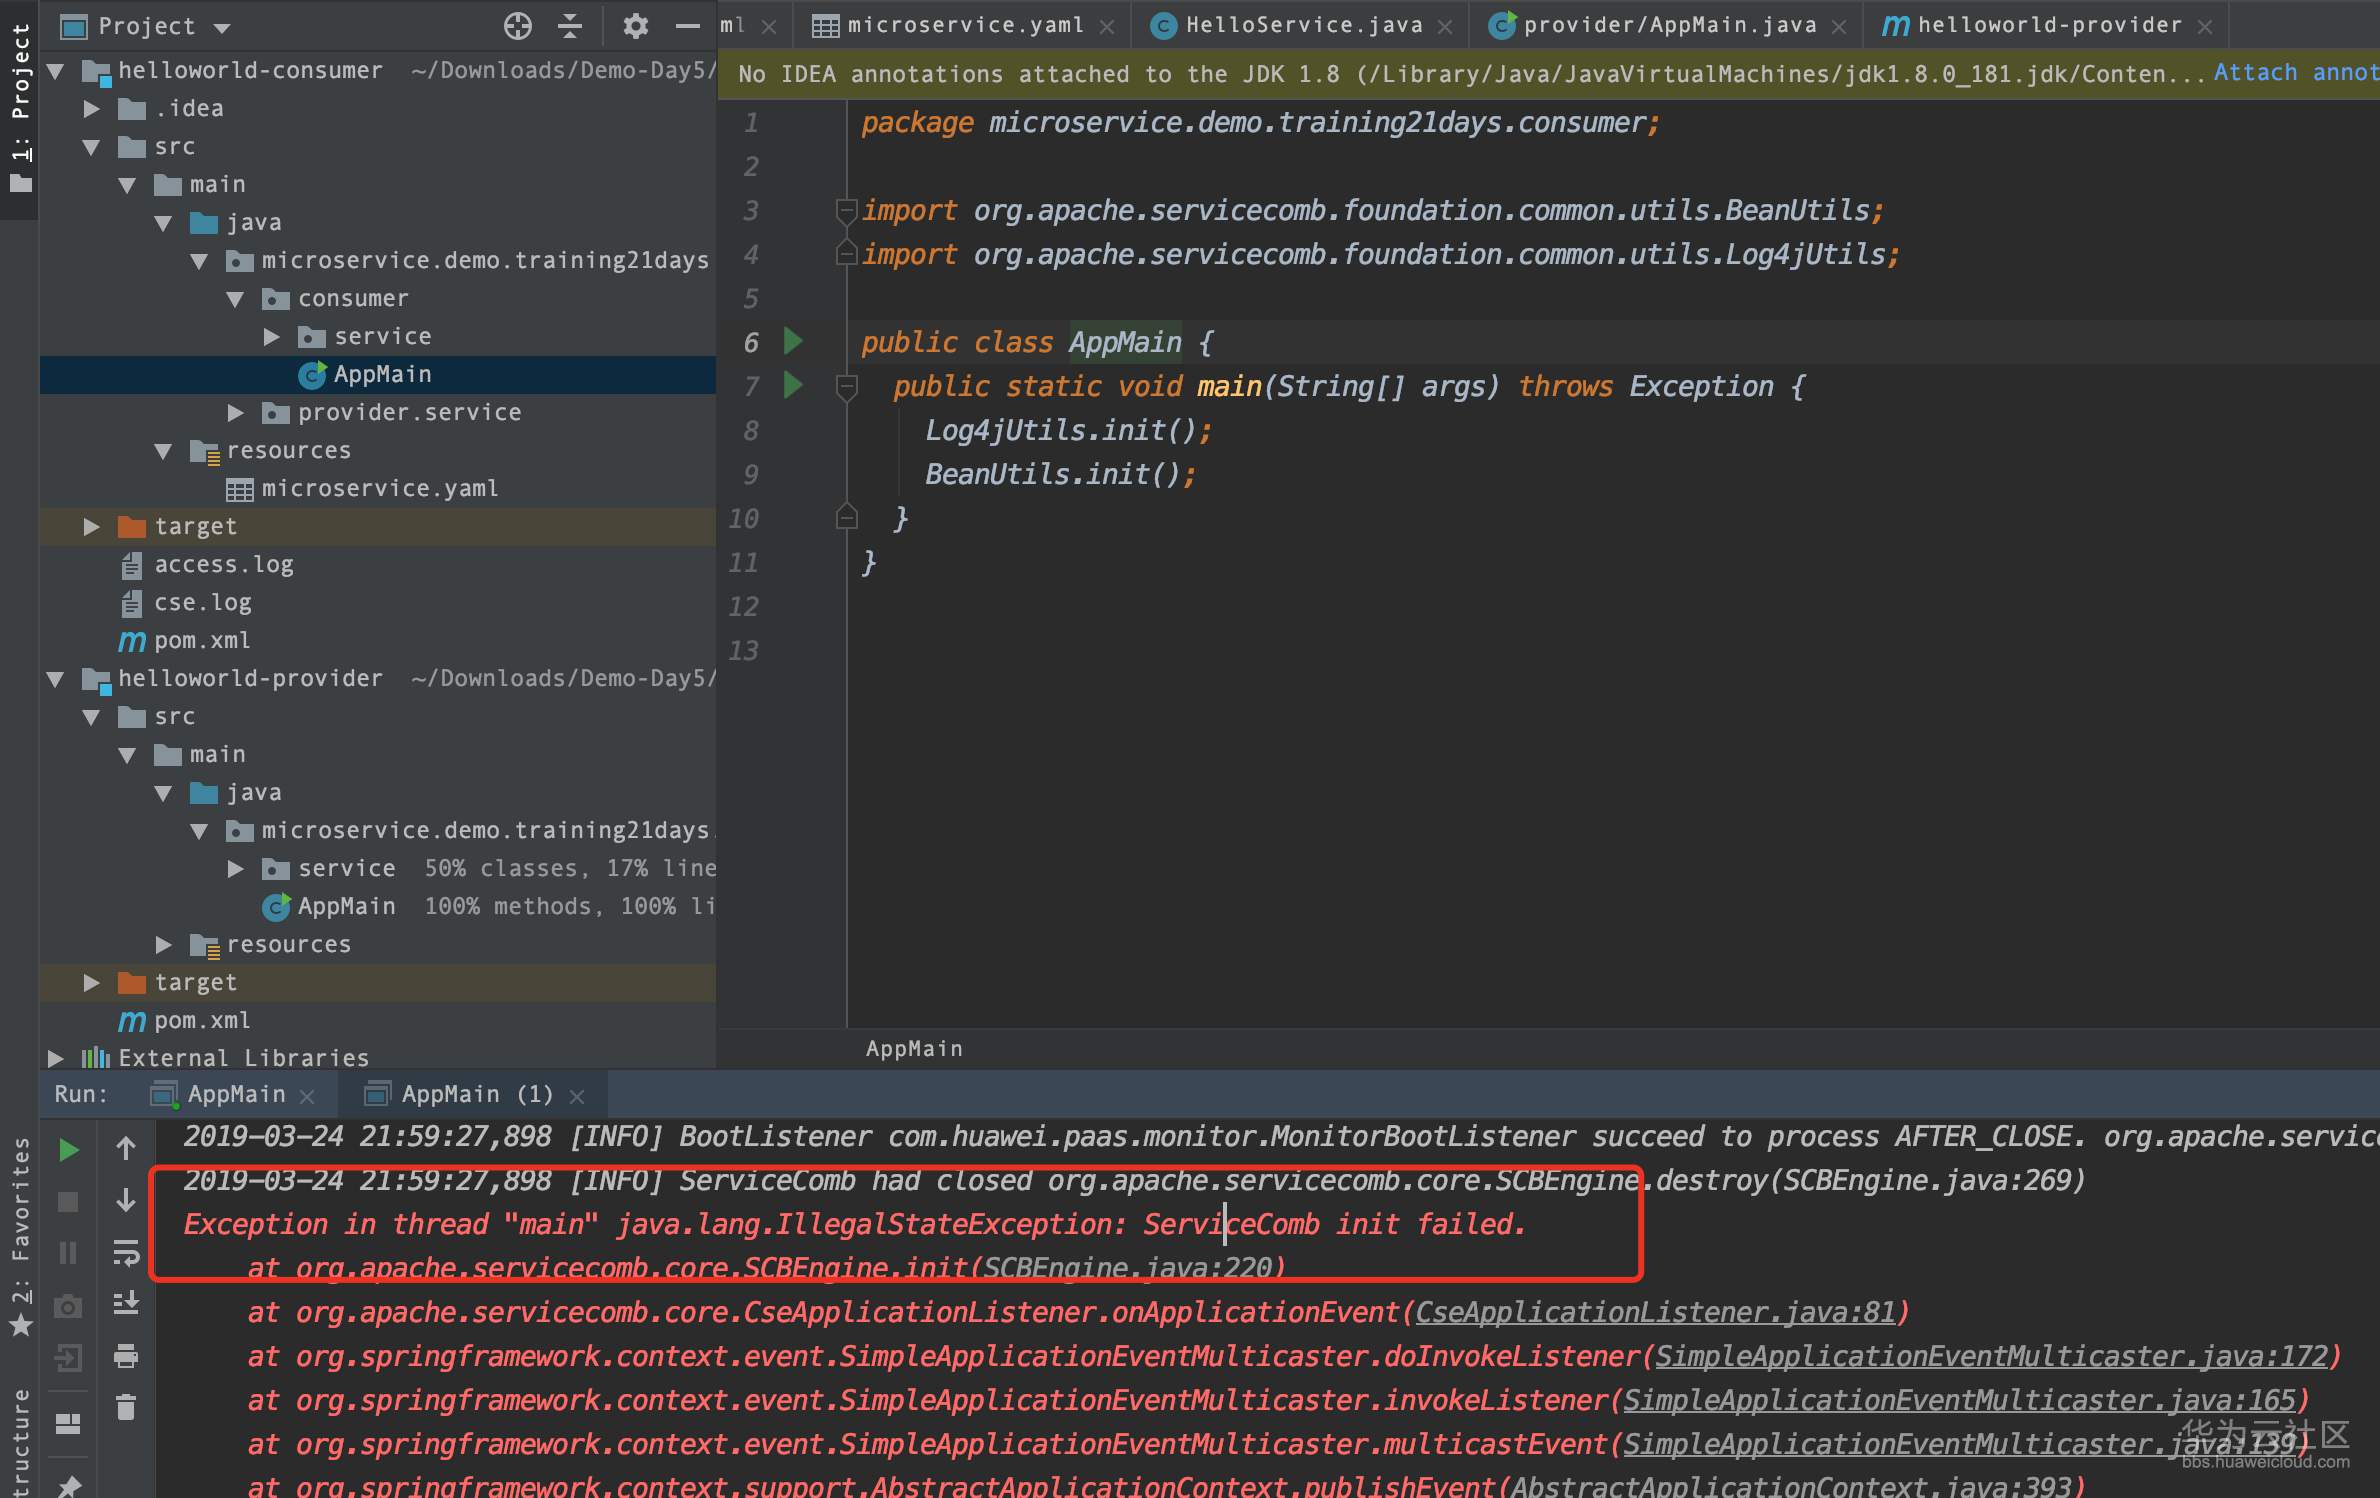Screen dimensions: 2380x1498
Task: Clear console with trash icon
Action: coord(126,1408)
